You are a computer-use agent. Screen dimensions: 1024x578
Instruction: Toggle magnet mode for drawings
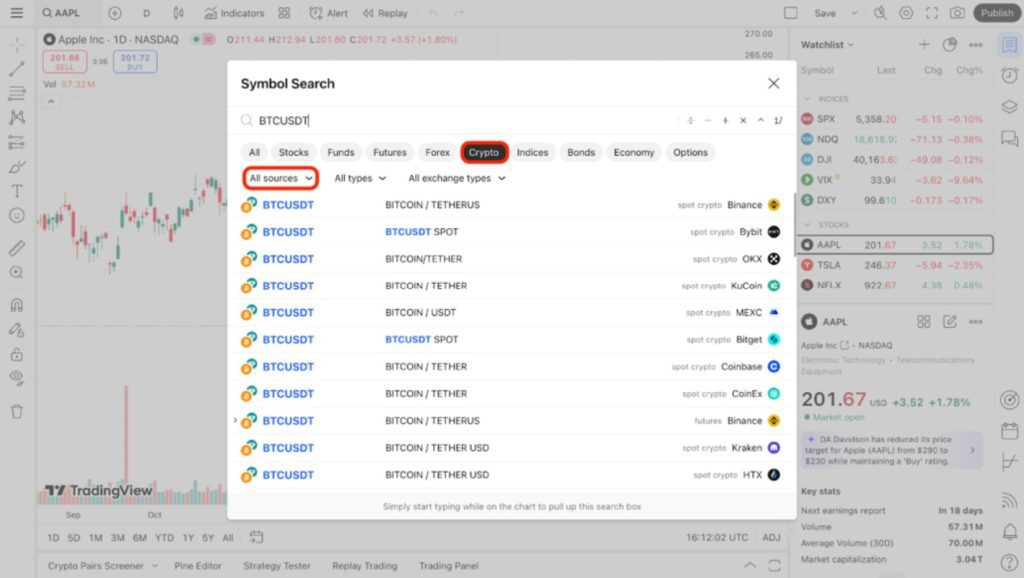(17, 305)
